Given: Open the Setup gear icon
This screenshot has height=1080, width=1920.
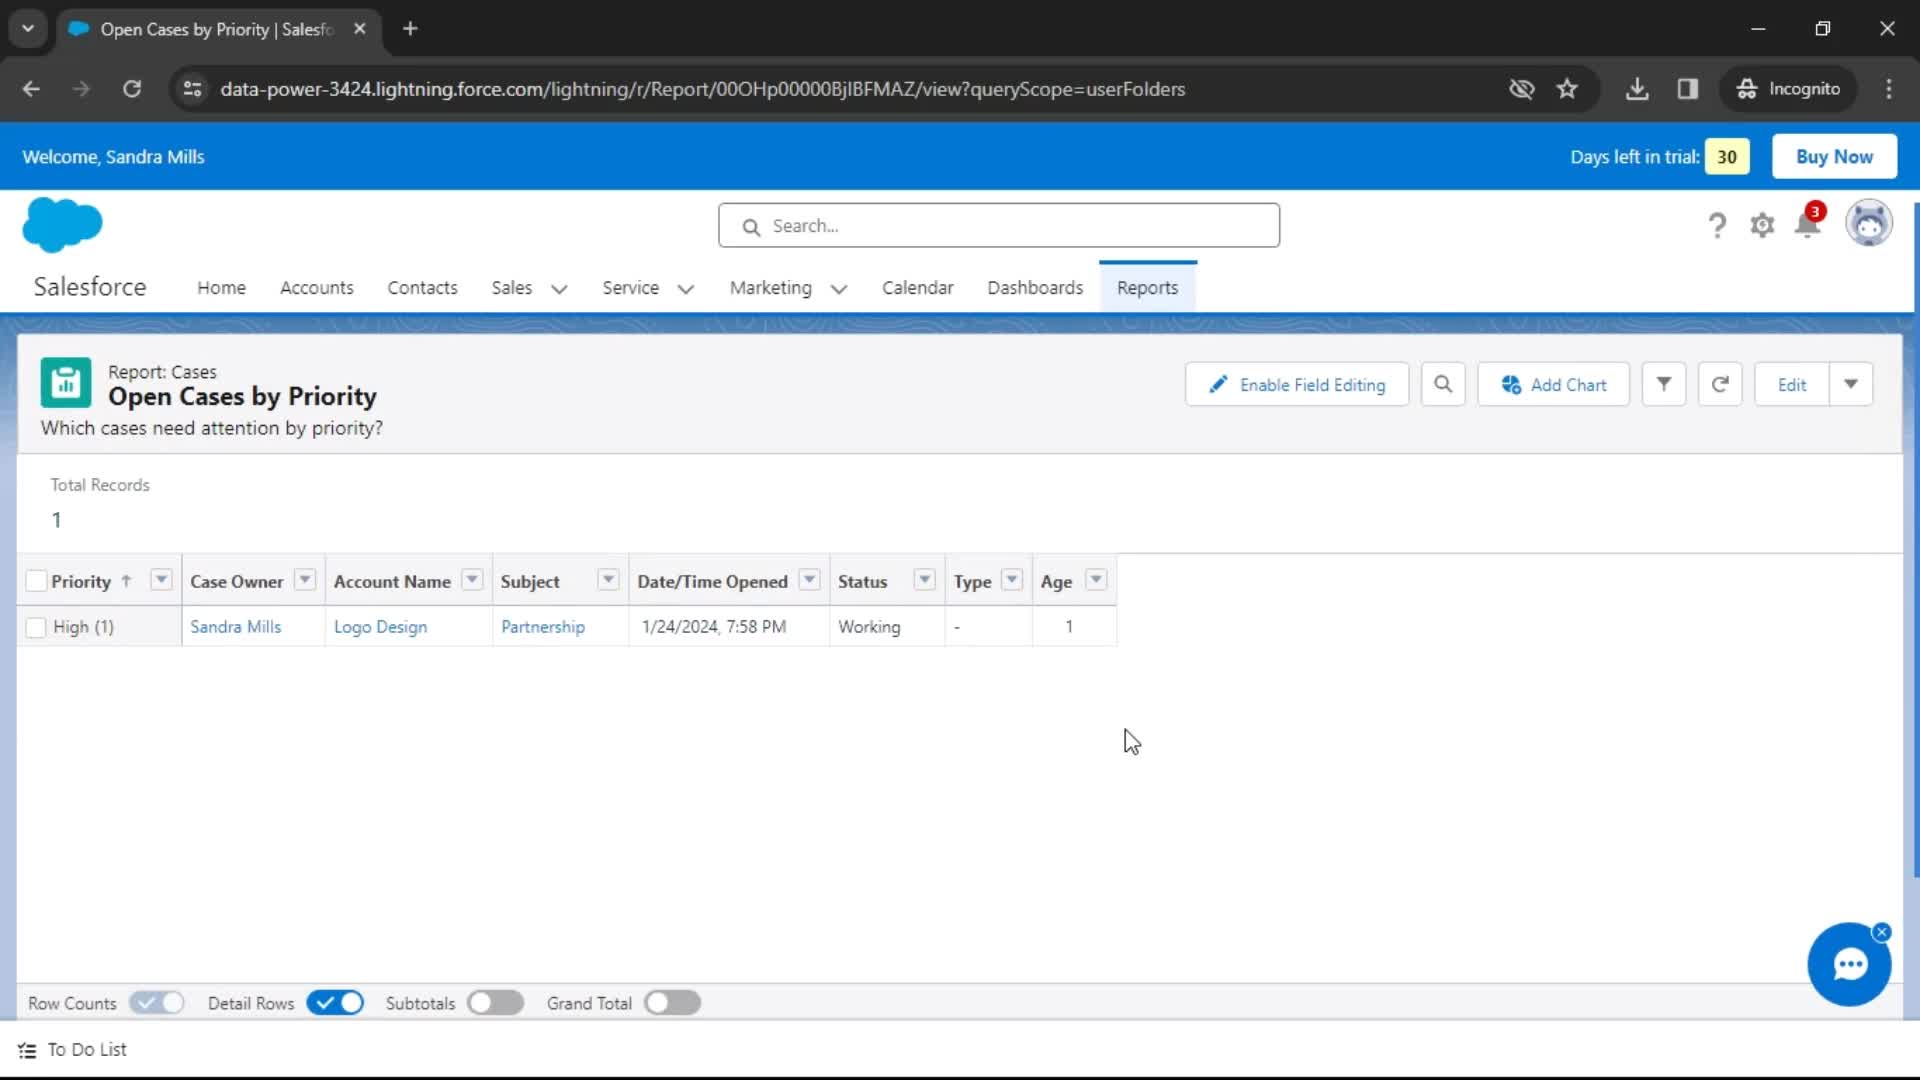Looking at the screenshot, I should pos(1762,226).
